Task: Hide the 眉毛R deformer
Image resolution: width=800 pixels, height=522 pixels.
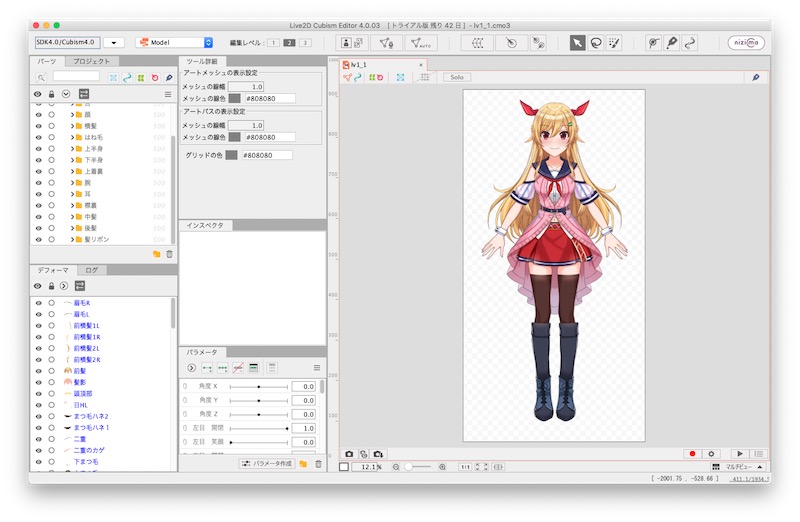Action: [38, 303]
